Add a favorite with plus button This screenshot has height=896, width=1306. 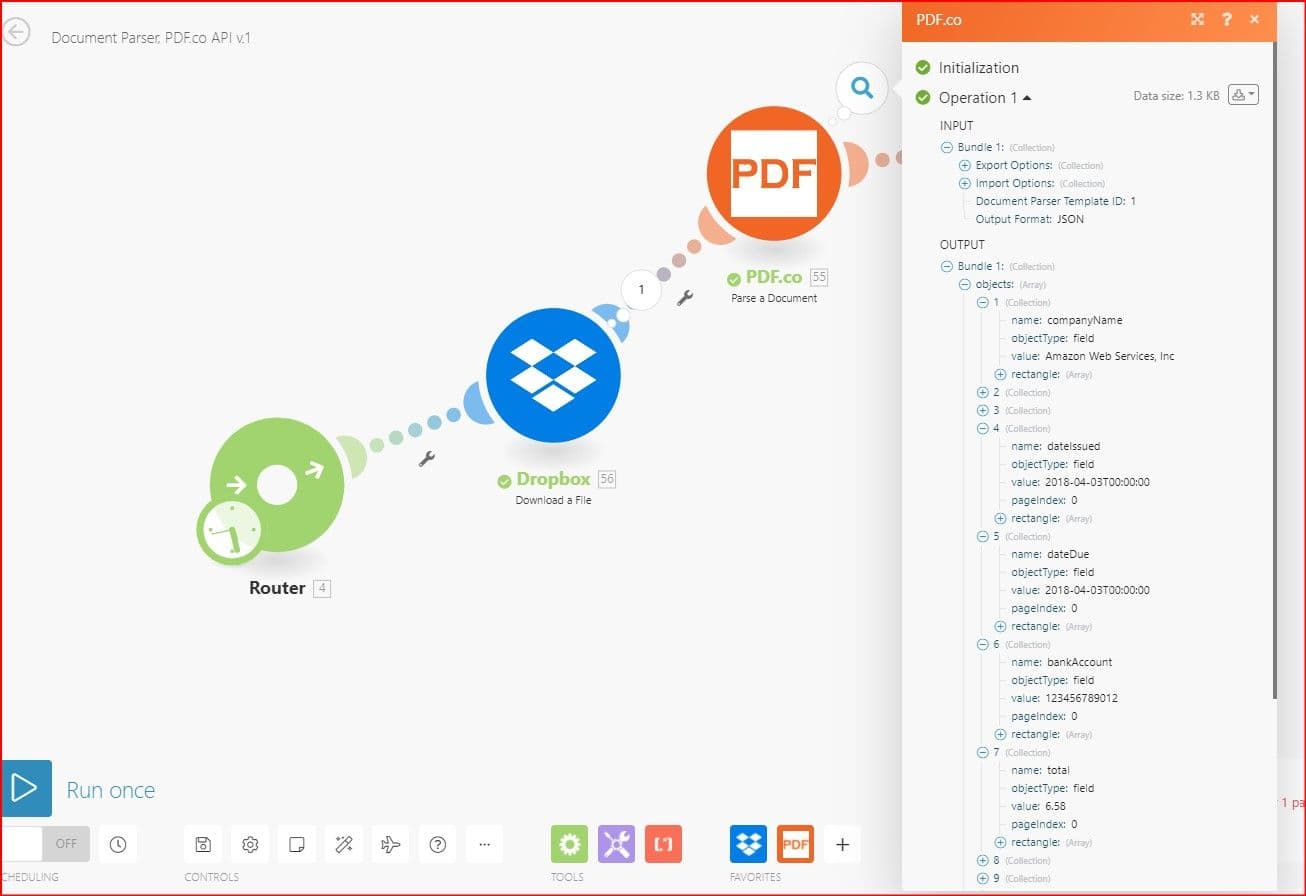click(842, 844)
